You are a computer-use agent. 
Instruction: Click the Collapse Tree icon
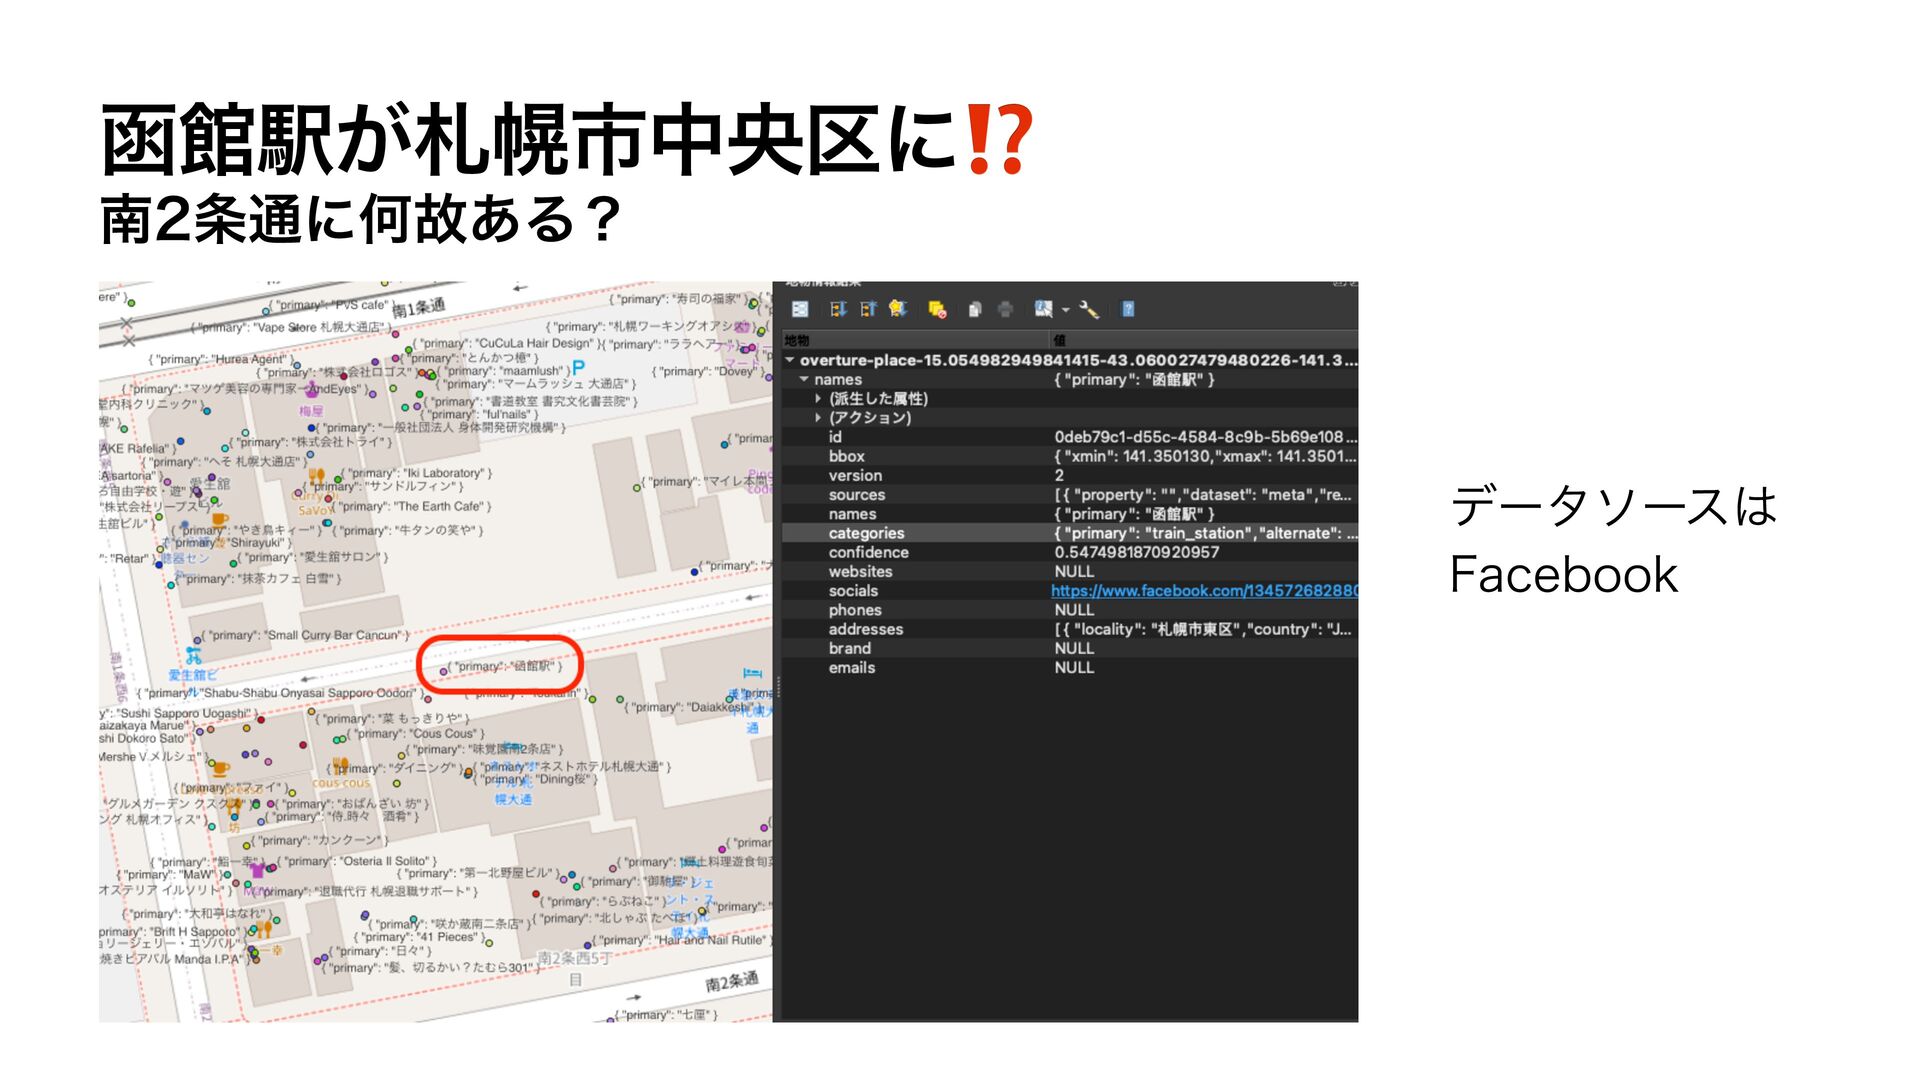coord(868,309)
